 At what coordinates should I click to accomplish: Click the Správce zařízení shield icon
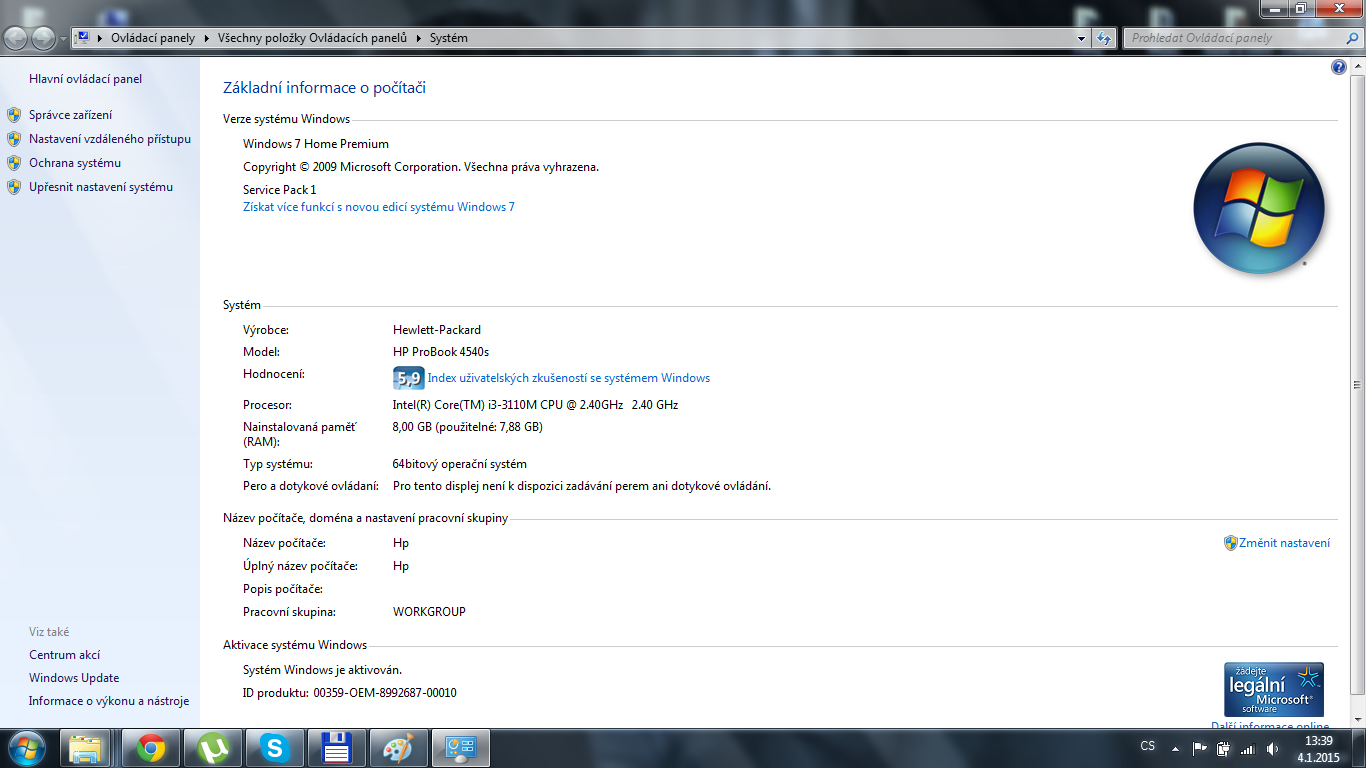click(14, 115)
